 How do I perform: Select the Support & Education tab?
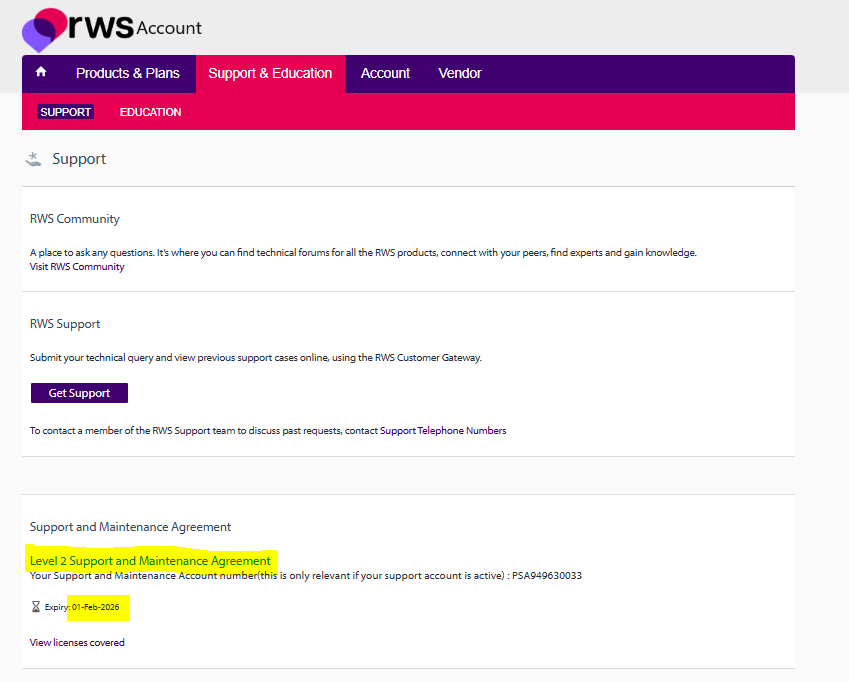pyautogui.click(x=270, y=73)
